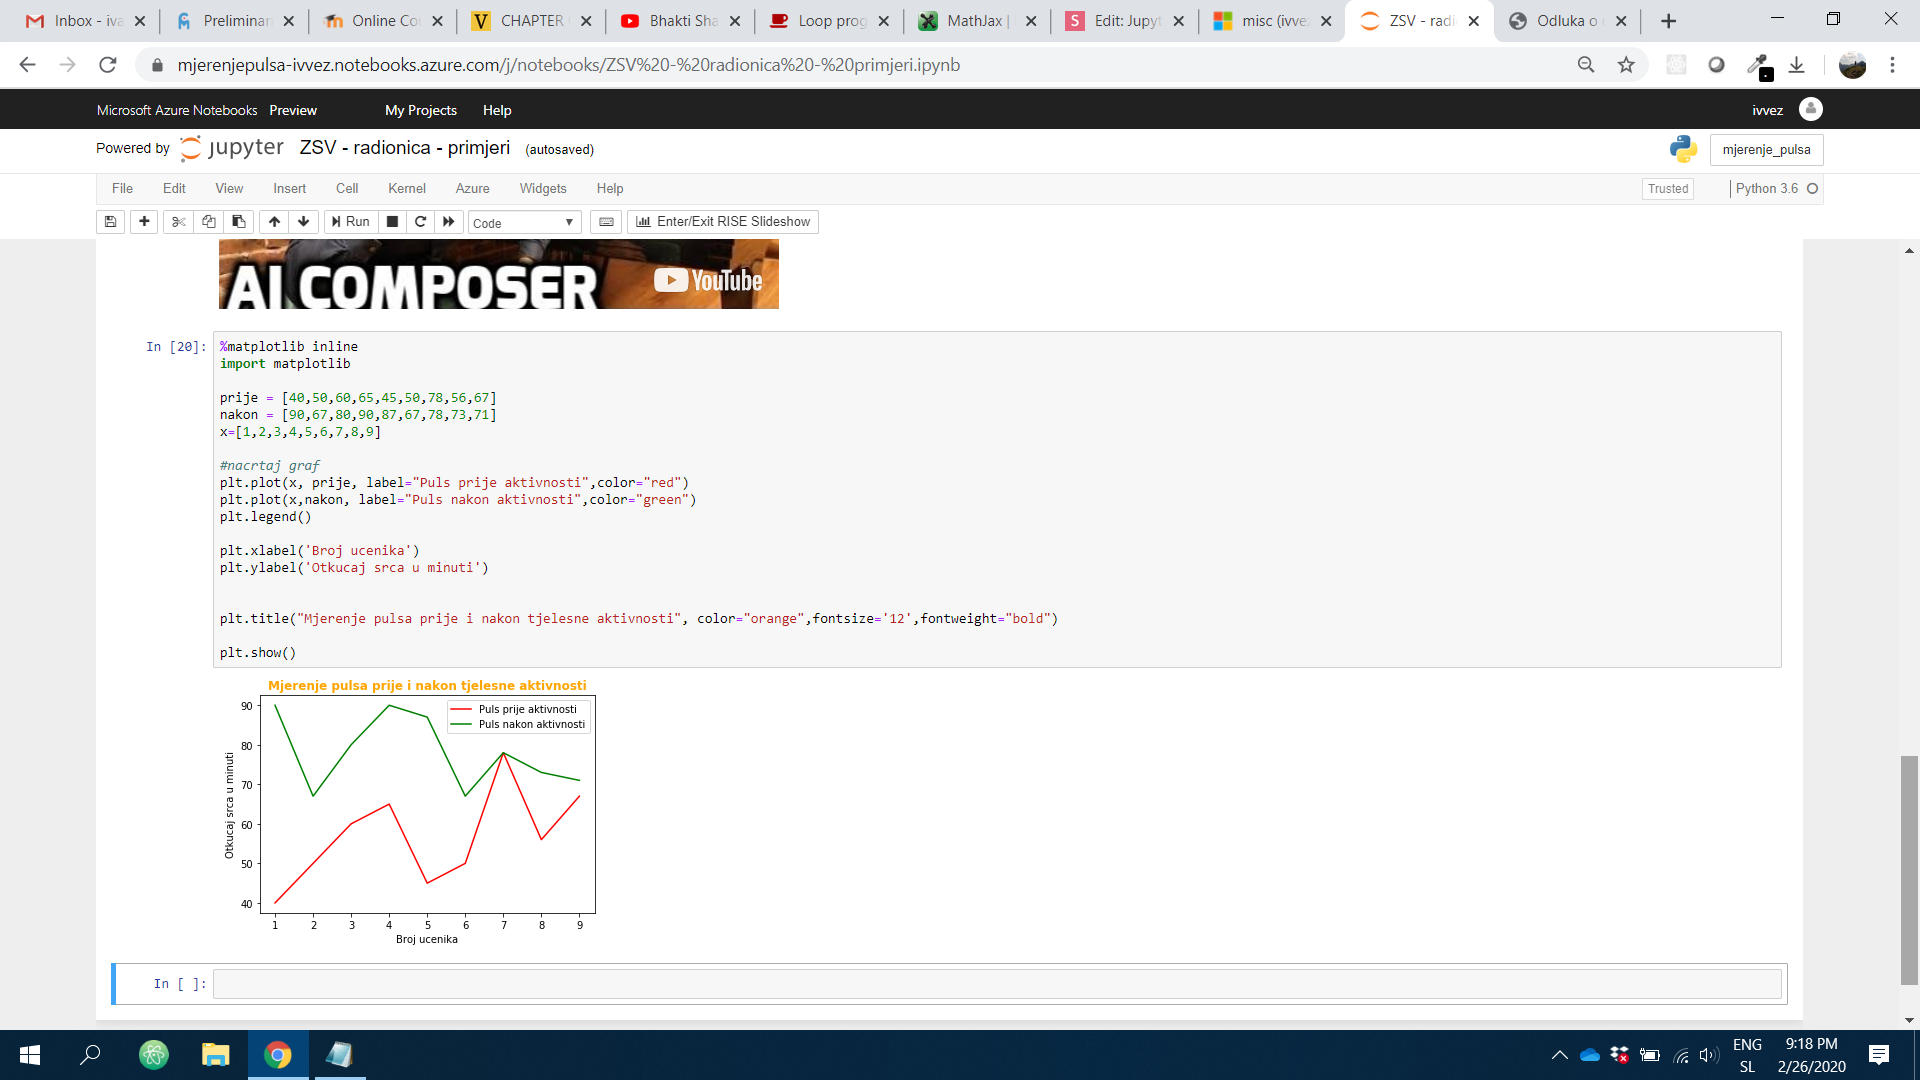Restart the kernel with the circular arrow
The width and height of the screenshot is (1920, 1080).
(x=421, y=222)
